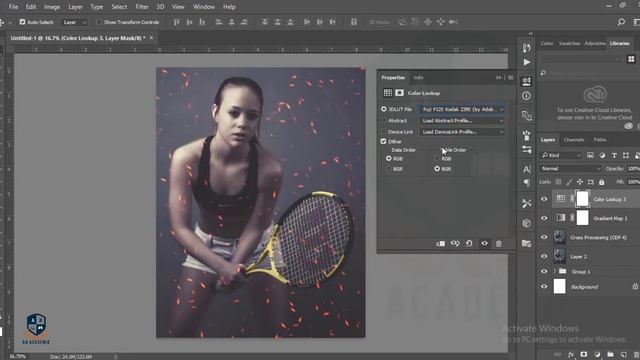The image size is (640, 360).
Task: Open the Actions panel play icon
Action: pos(527,62)
